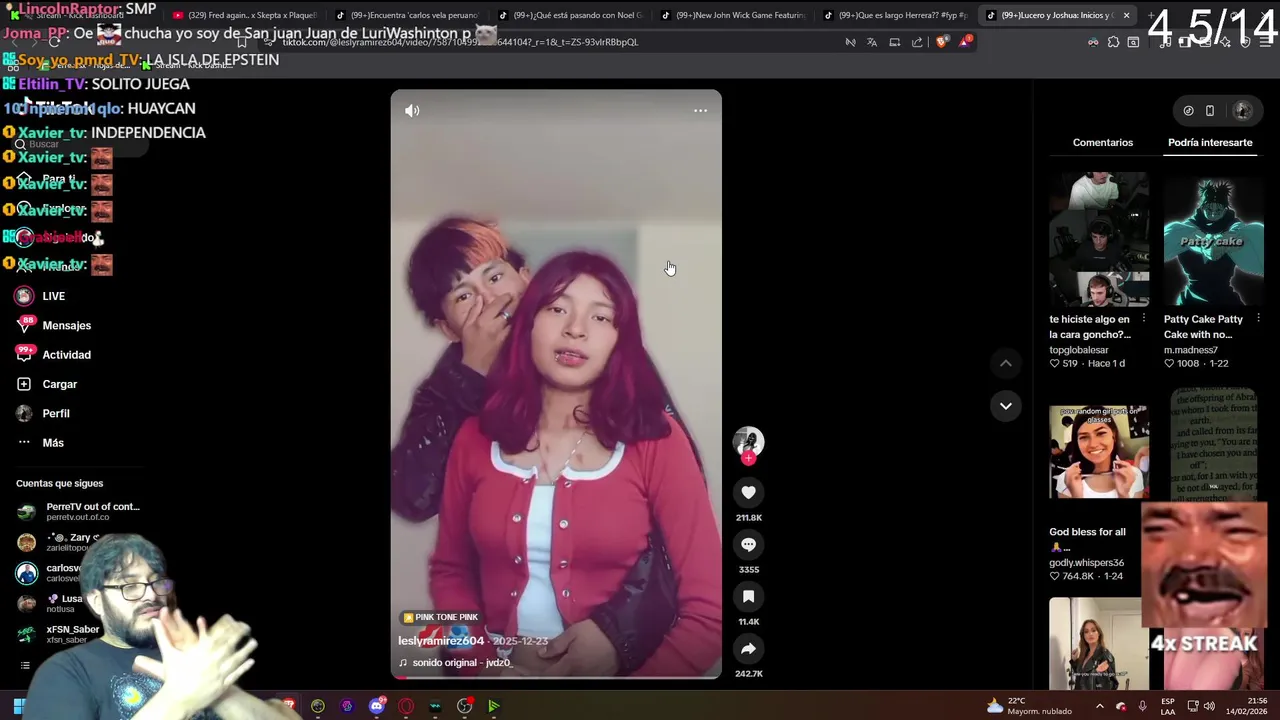1280x720 pixels.
Task: Click the coins icon in TikTok's top bar
Action: click(1188, 111)
